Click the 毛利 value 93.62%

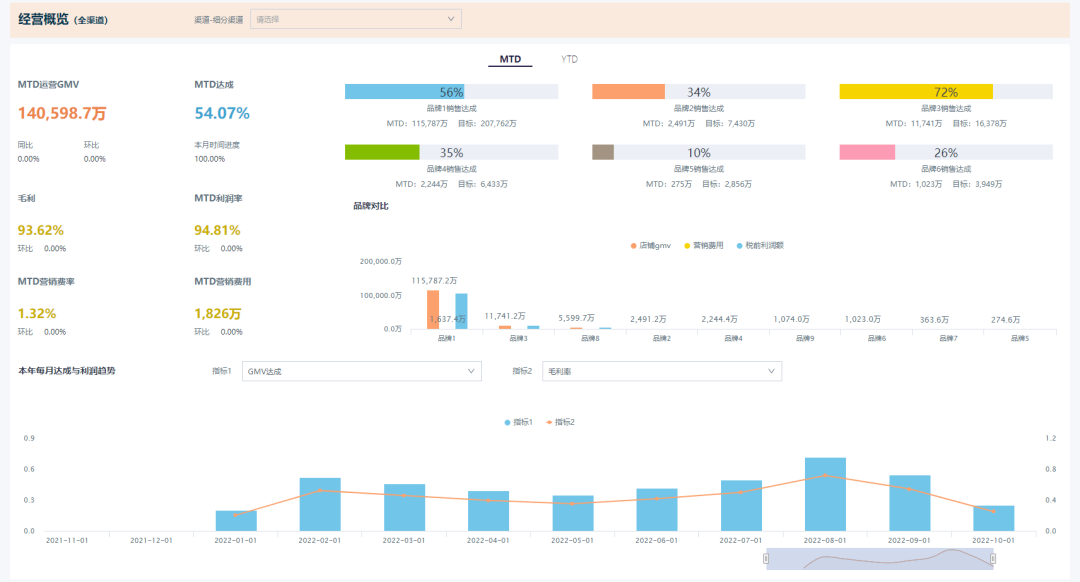click(x=41, y=230)
